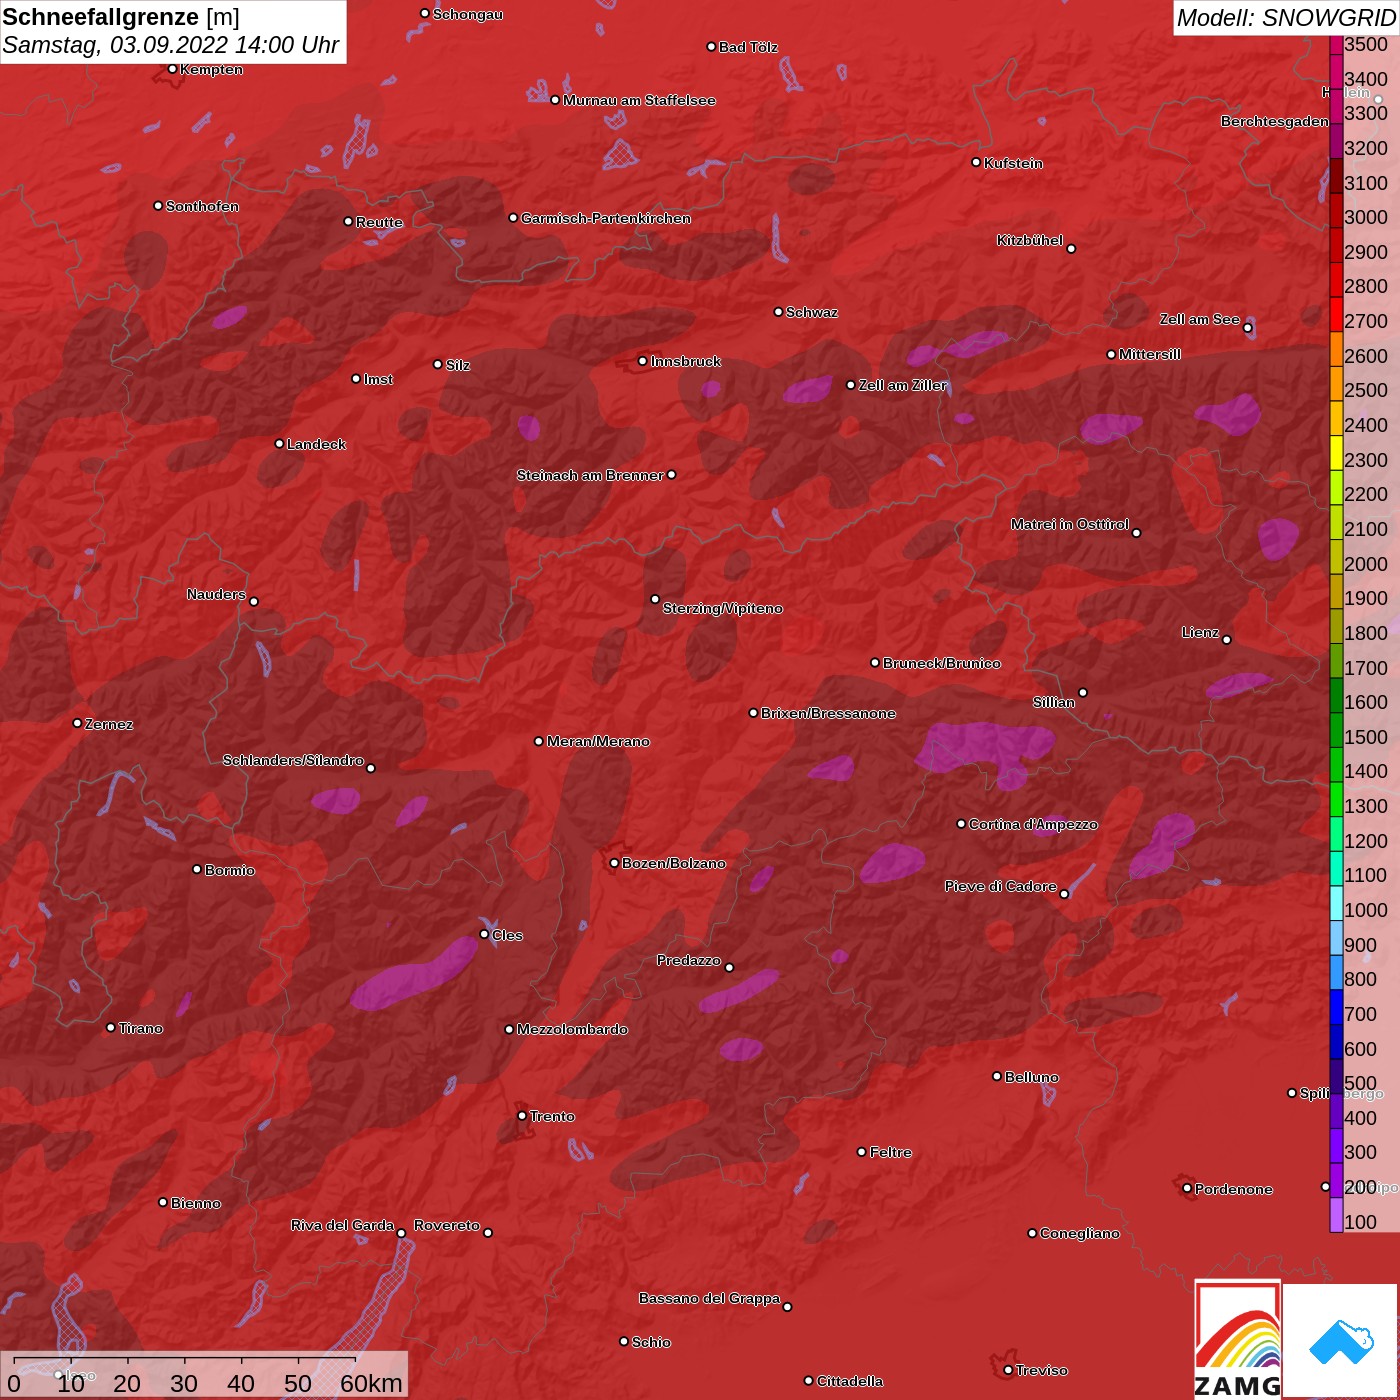Click the 'Silz' label
This screenshot has width=1400, height=1400.
coord(458,365)
